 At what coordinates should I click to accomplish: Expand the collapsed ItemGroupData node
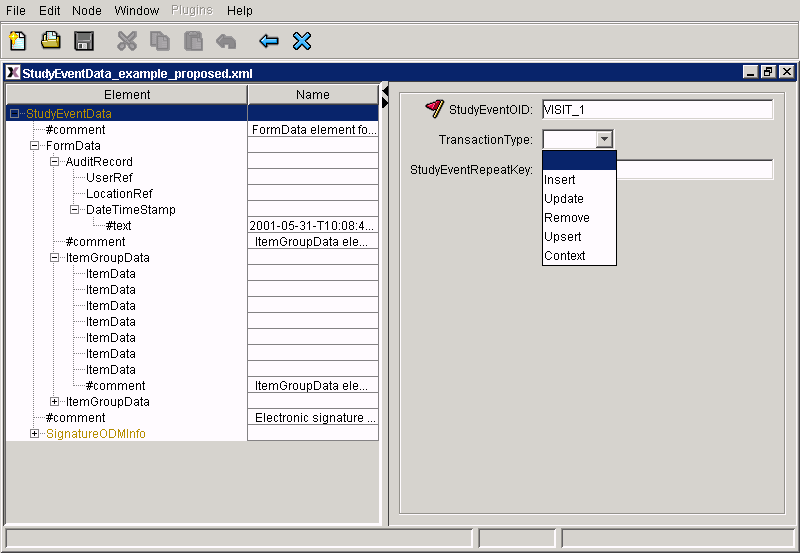tap(55, 402)
